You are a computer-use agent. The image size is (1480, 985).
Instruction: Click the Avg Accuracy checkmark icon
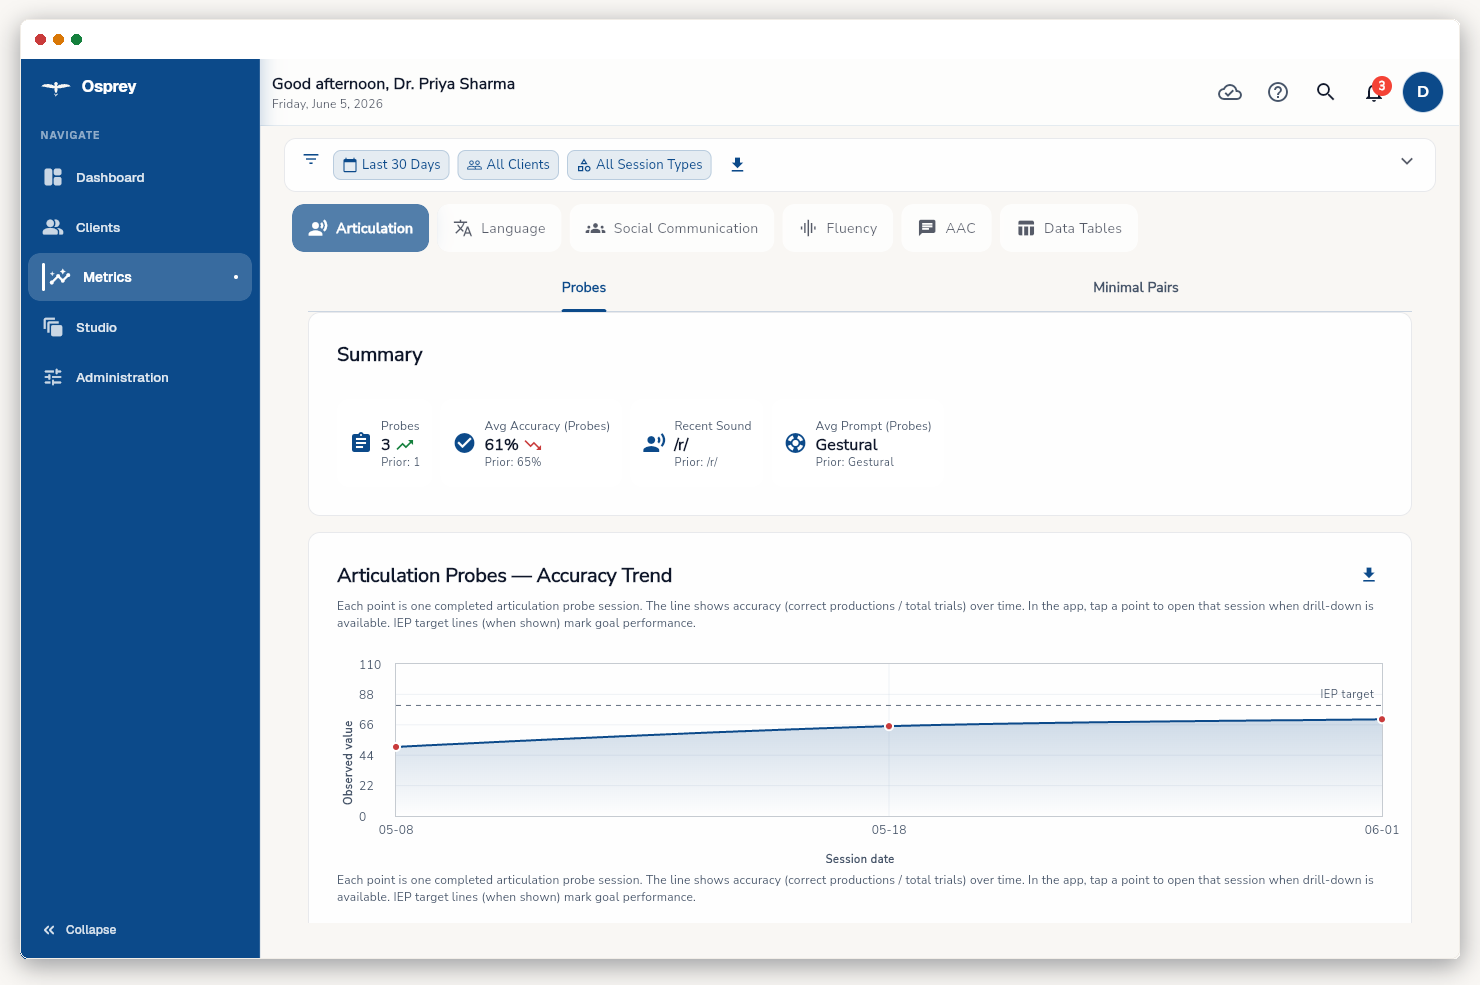coord(464,443)
